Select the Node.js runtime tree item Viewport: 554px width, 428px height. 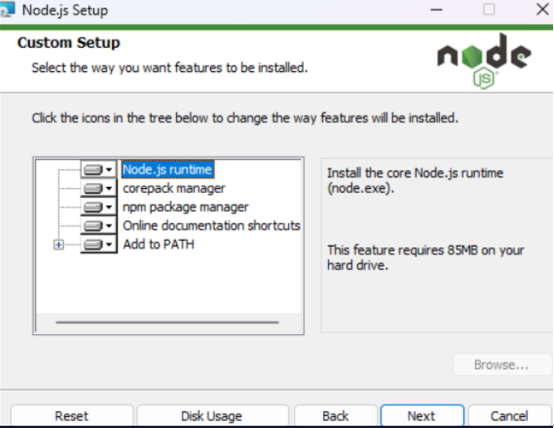[x=167, y=170]
